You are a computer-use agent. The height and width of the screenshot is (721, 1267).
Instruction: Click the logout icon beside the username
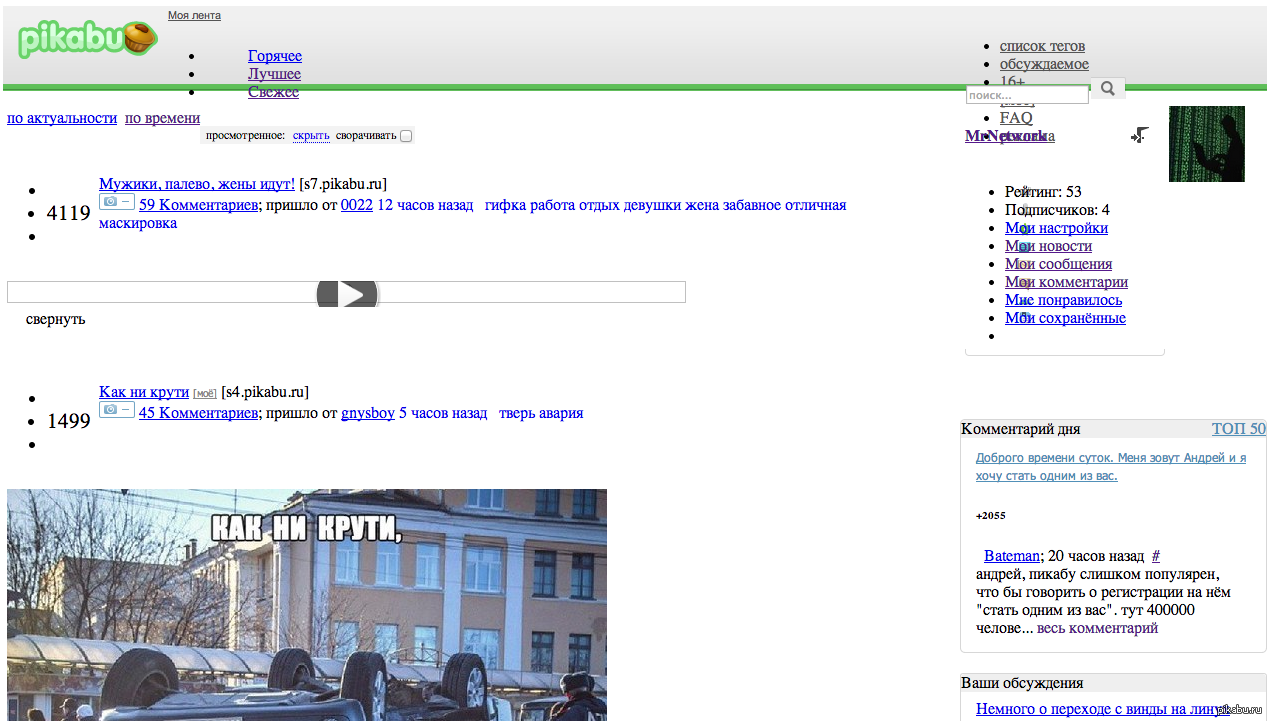1140,135
